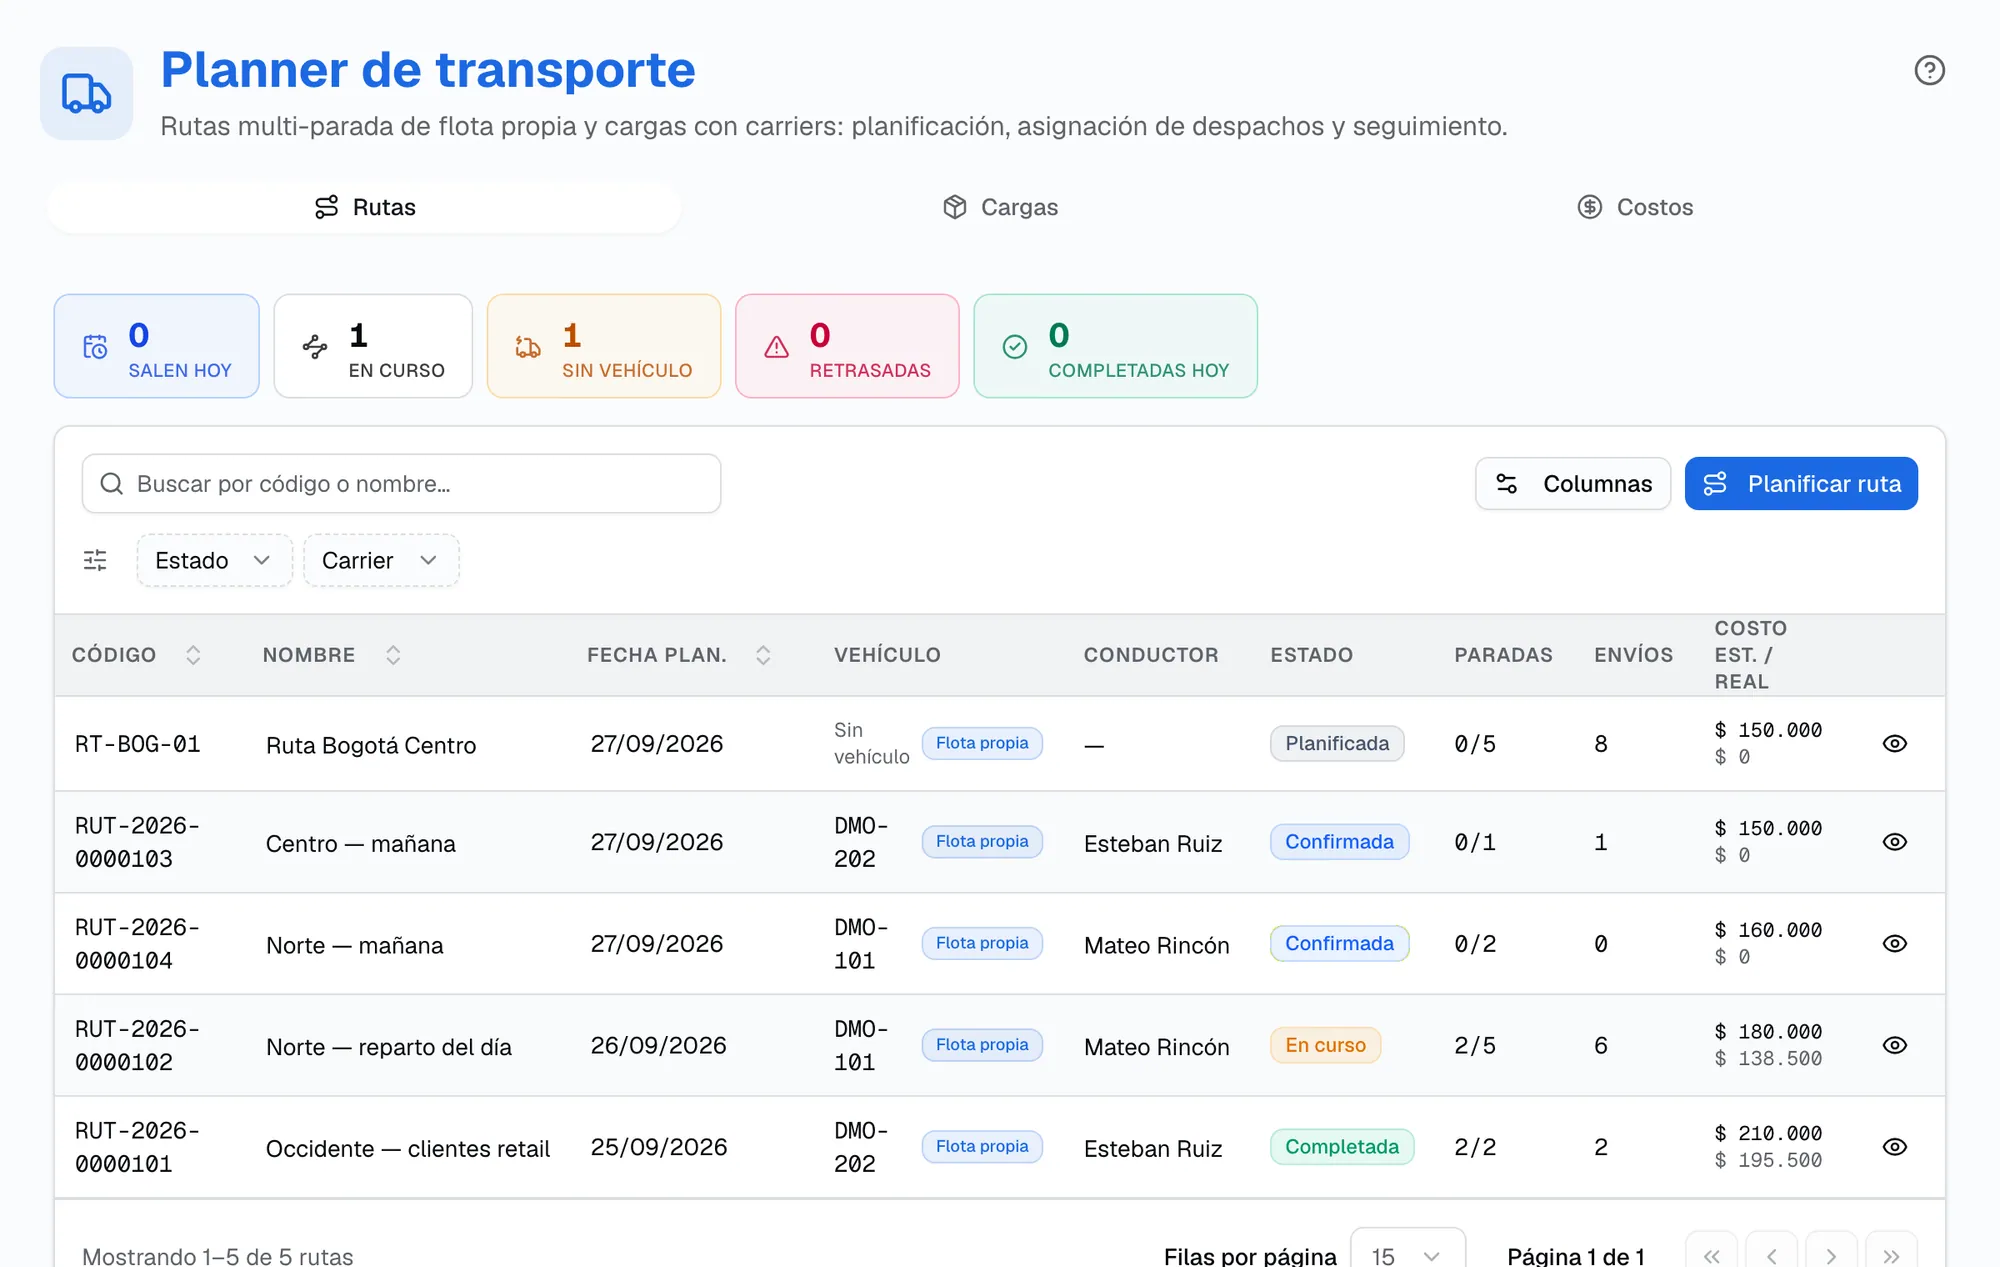
Task: Go to the previous page
Action: click(1771, 1255)
